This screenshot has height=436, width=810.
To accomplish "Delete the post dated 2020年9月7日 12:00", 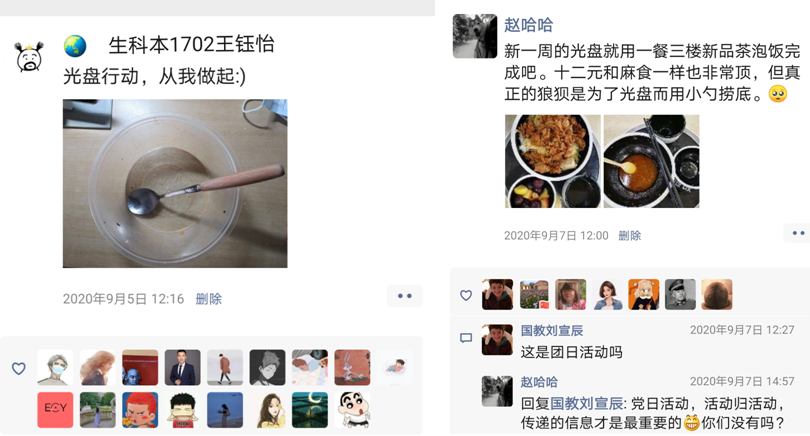I will coord(630,236).
